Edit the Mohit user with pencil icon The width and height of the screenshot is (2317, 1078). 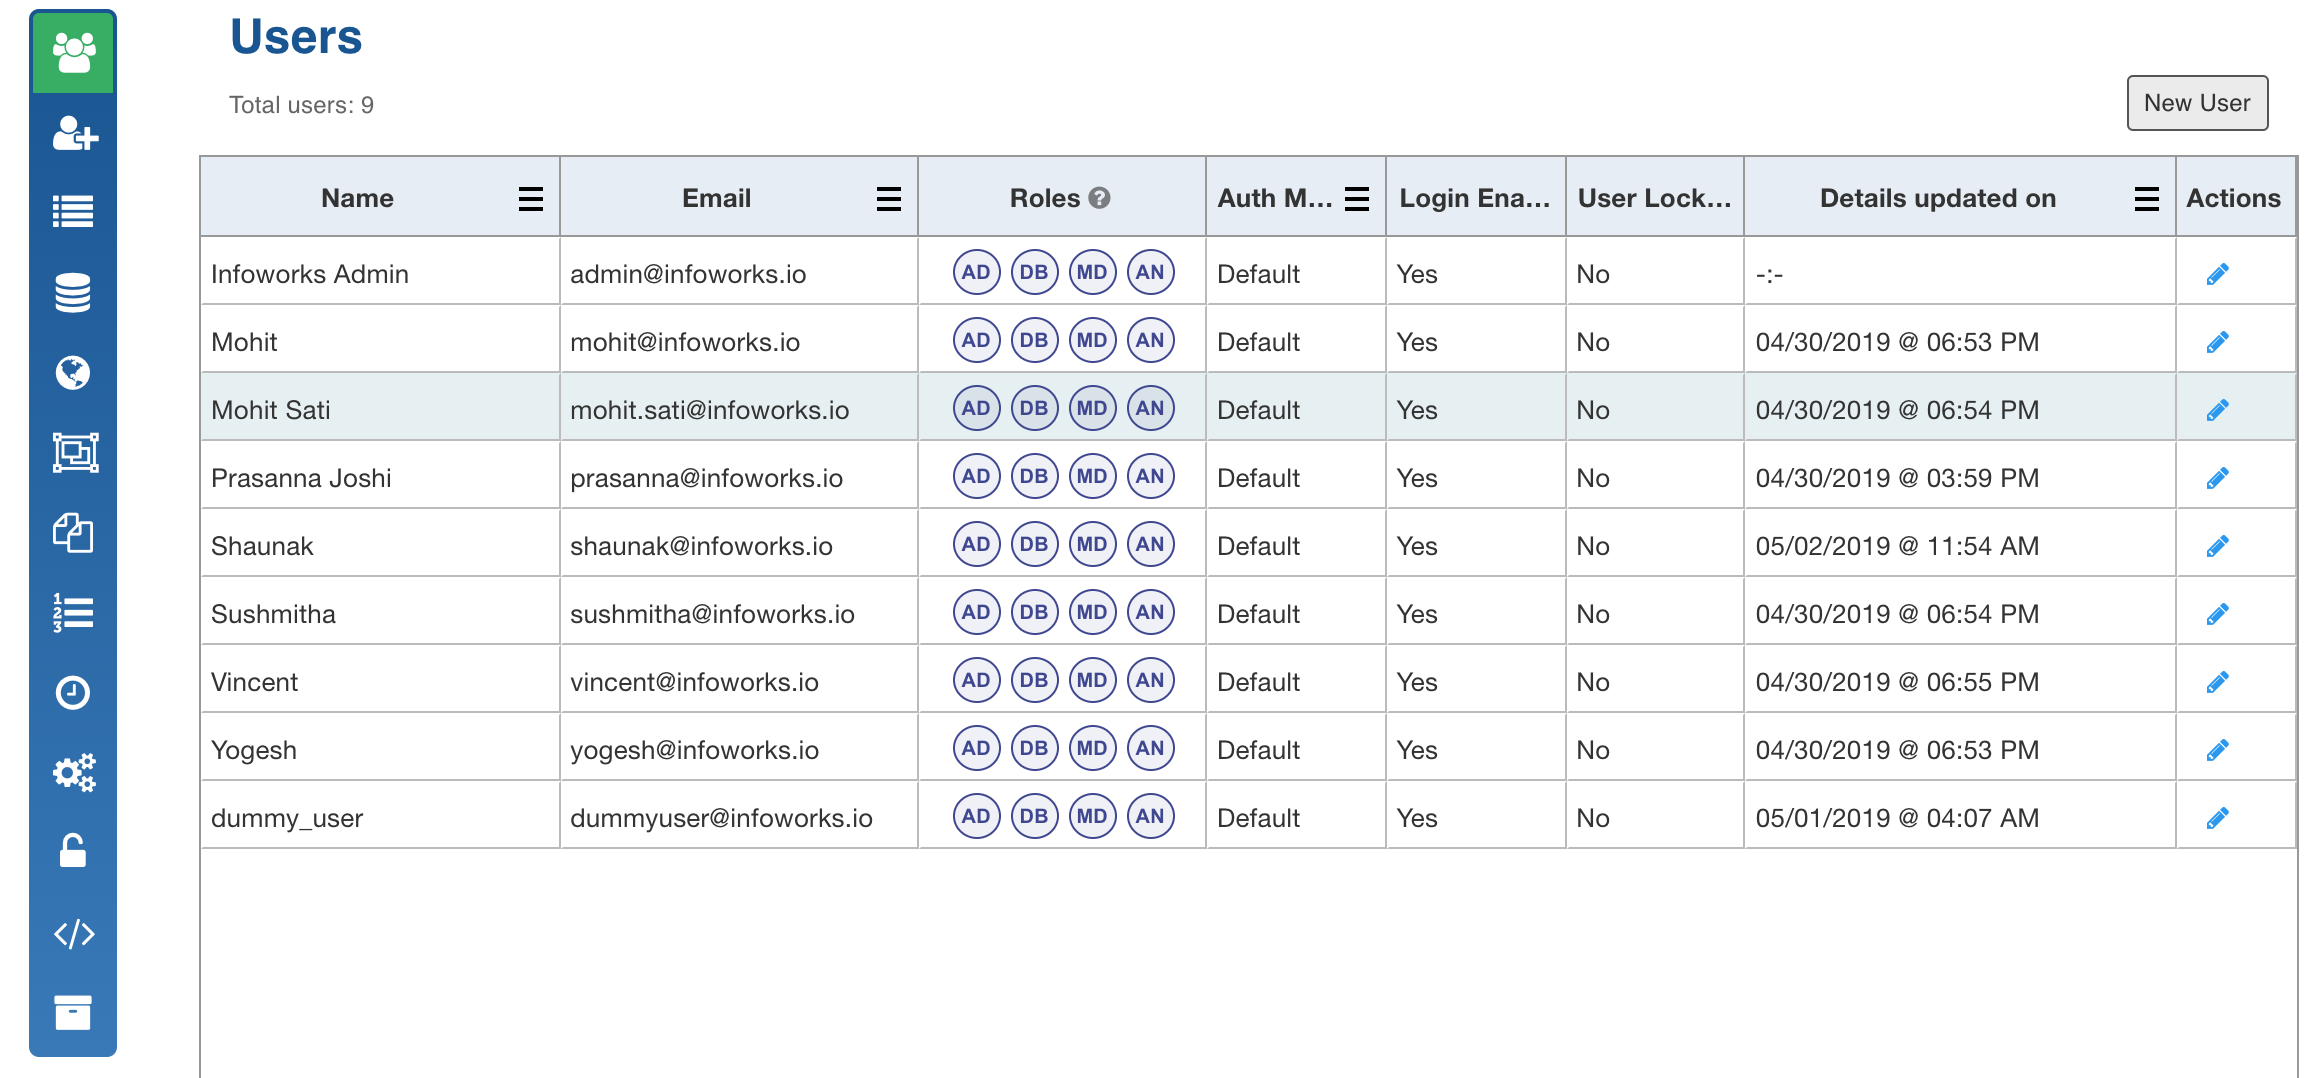(x=2217, y=342)
